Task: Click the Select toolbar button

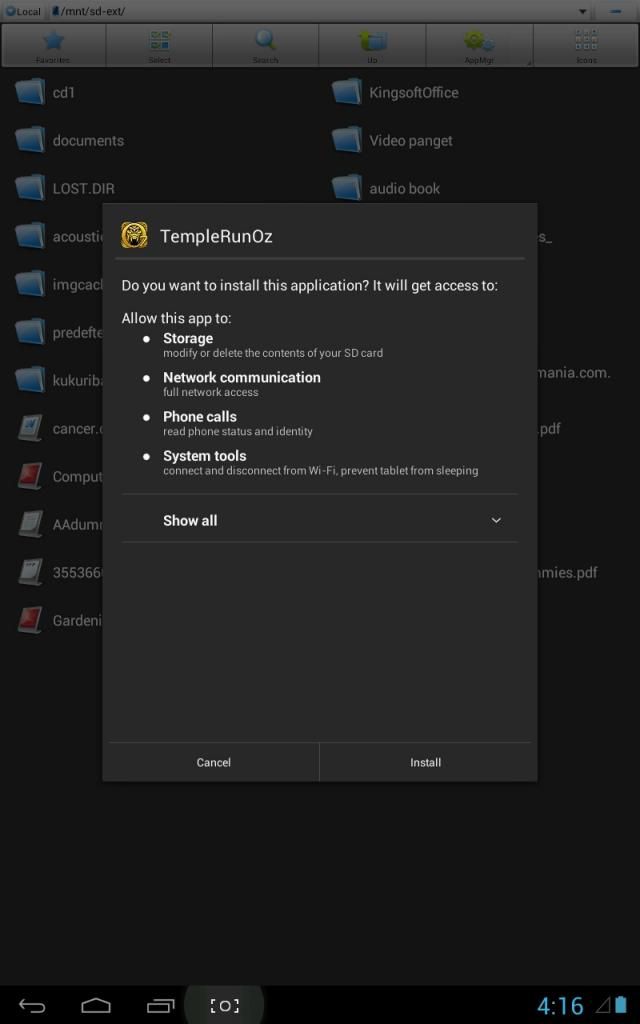Action: 159,45
